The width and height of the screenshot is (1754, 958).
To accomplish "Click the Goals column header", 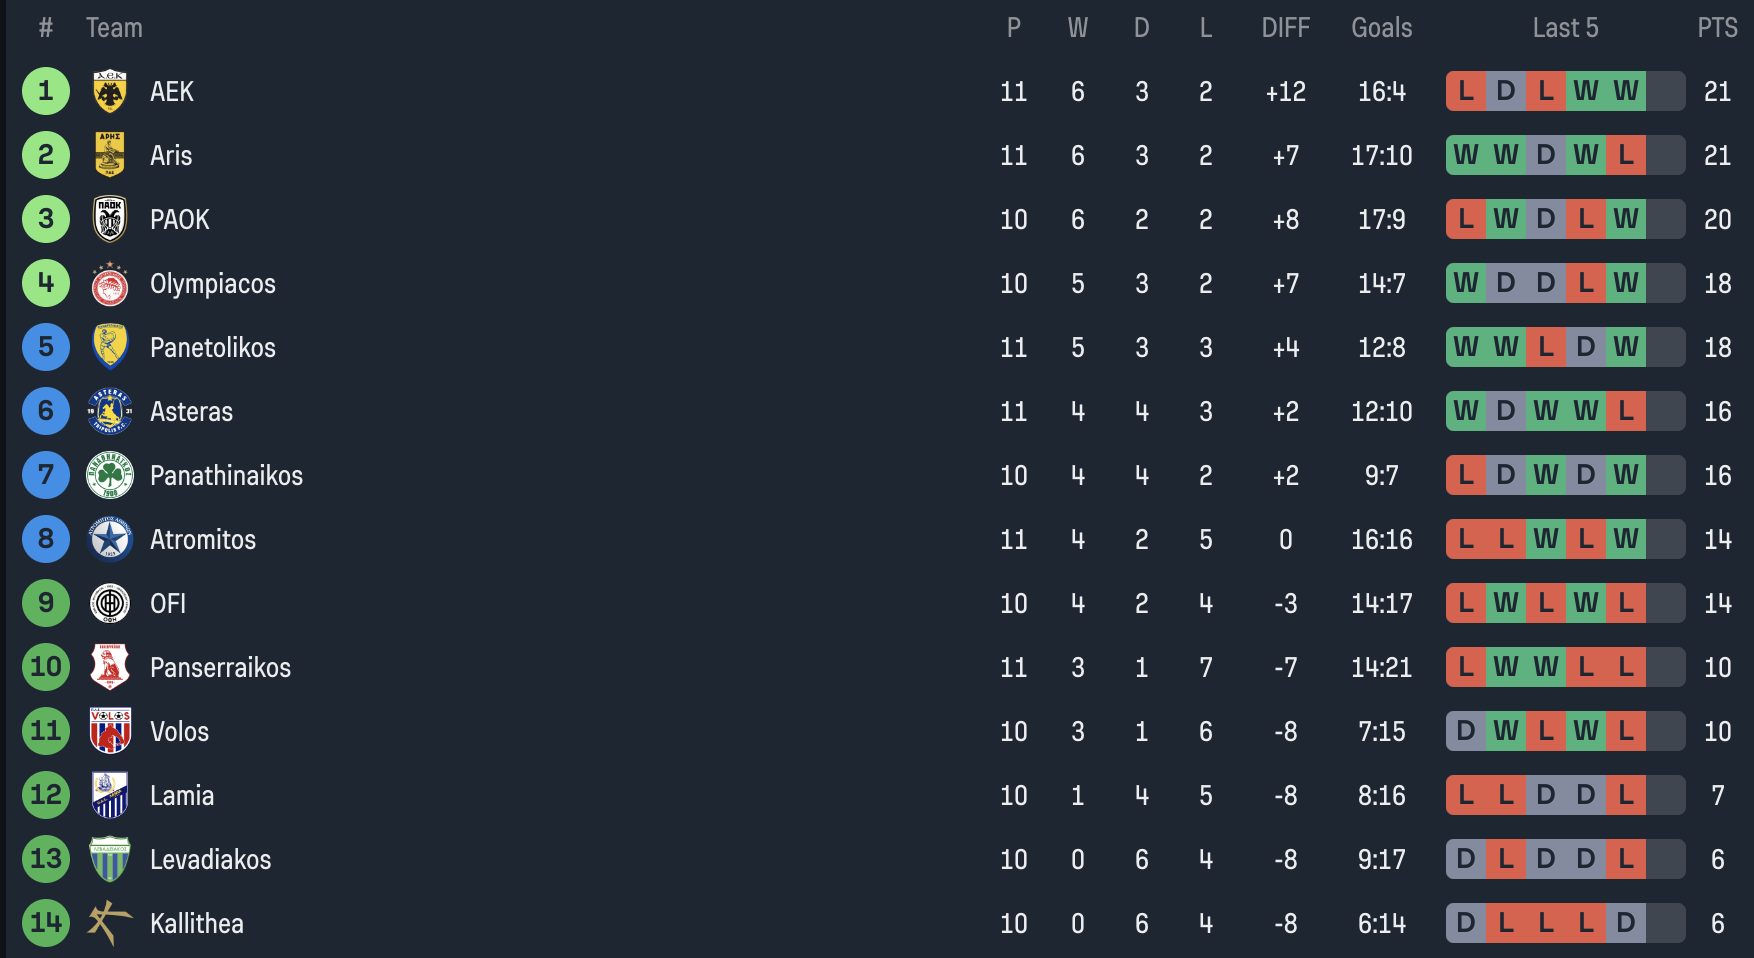I will pyautogui.click(x=1381, y=28).
